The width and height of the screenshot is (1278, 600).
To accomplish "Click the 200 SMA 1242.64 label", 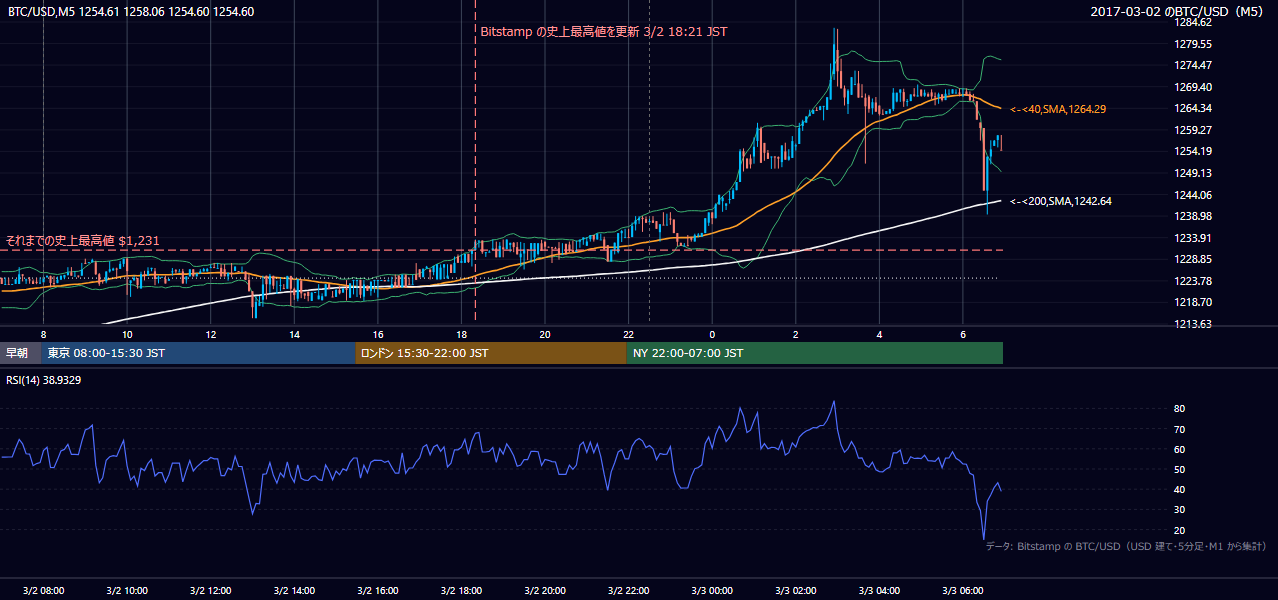I will coord(1061,201).
